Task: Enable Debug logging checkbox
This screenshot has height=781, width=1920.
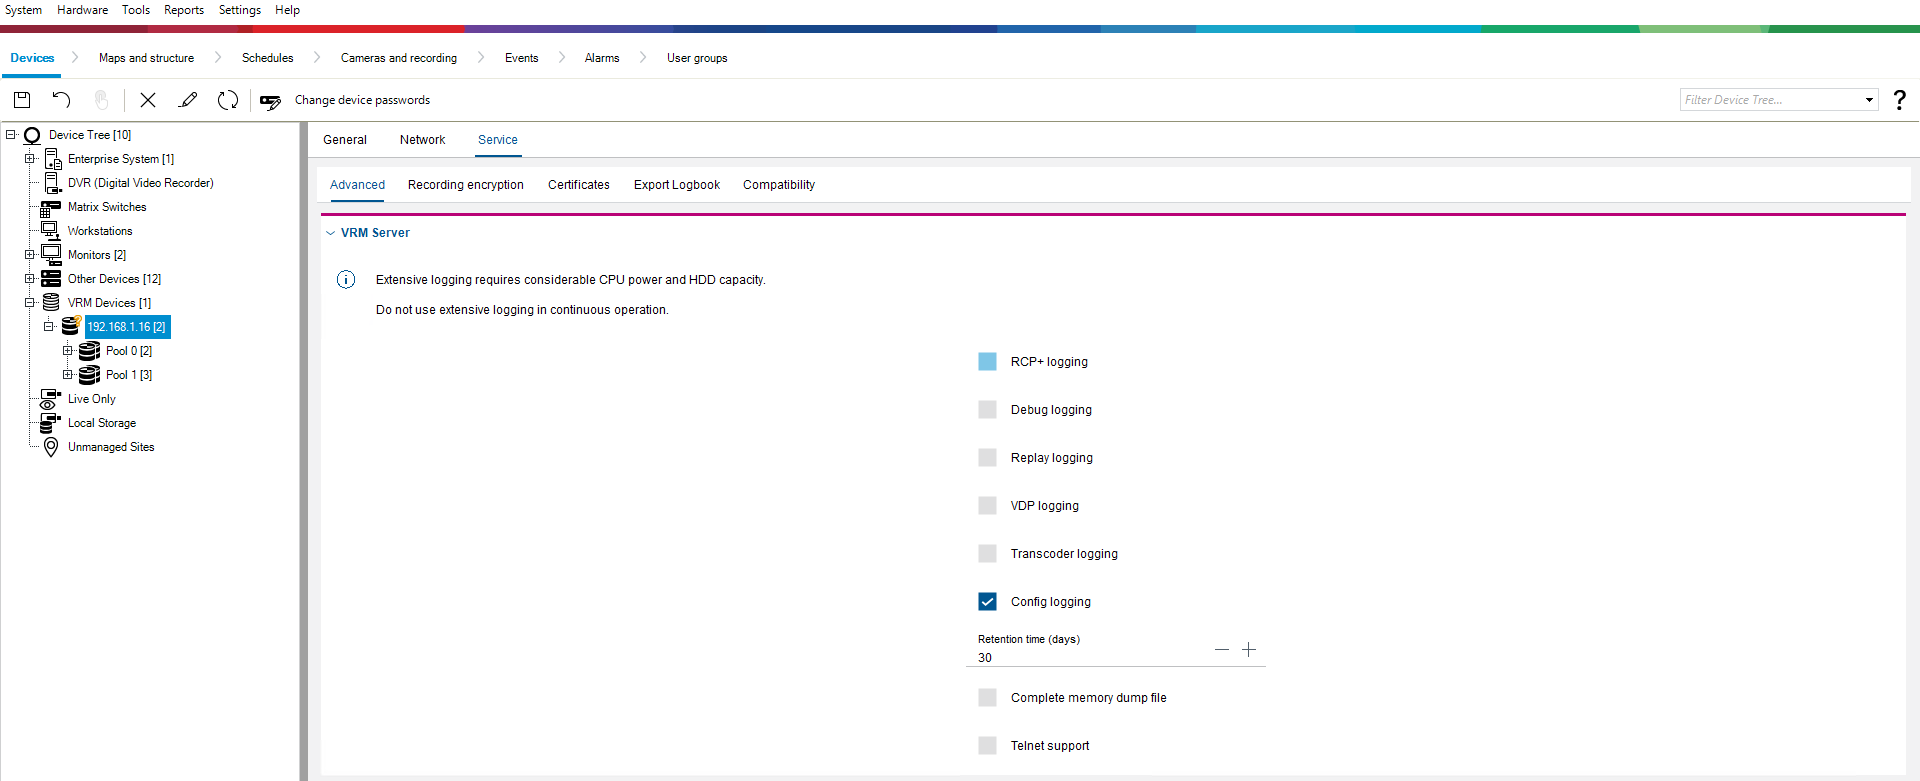Action: pos(987,410)
